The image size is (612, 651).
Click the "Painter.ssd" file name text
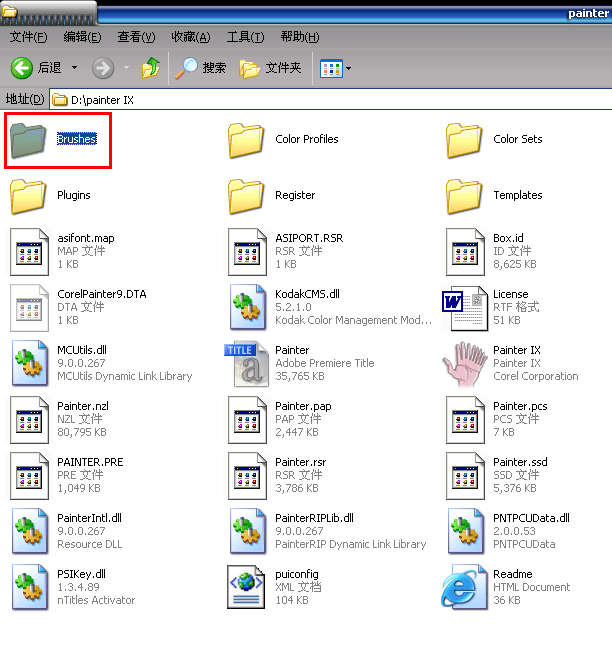pos(520,462)
